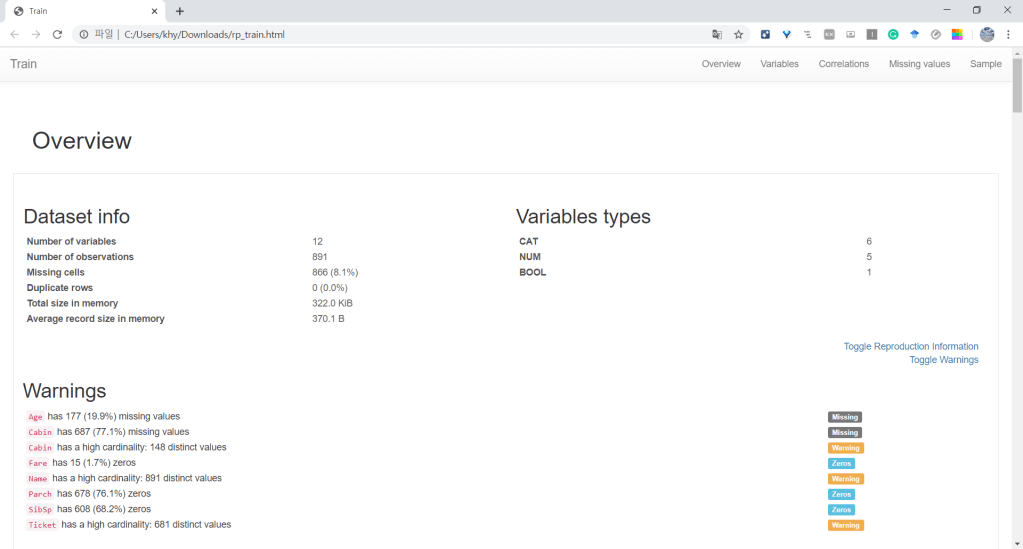This screenshot has width=1023, height=549.
Task: Open the Google Translate page icon
Action: [x=717, y=34]
